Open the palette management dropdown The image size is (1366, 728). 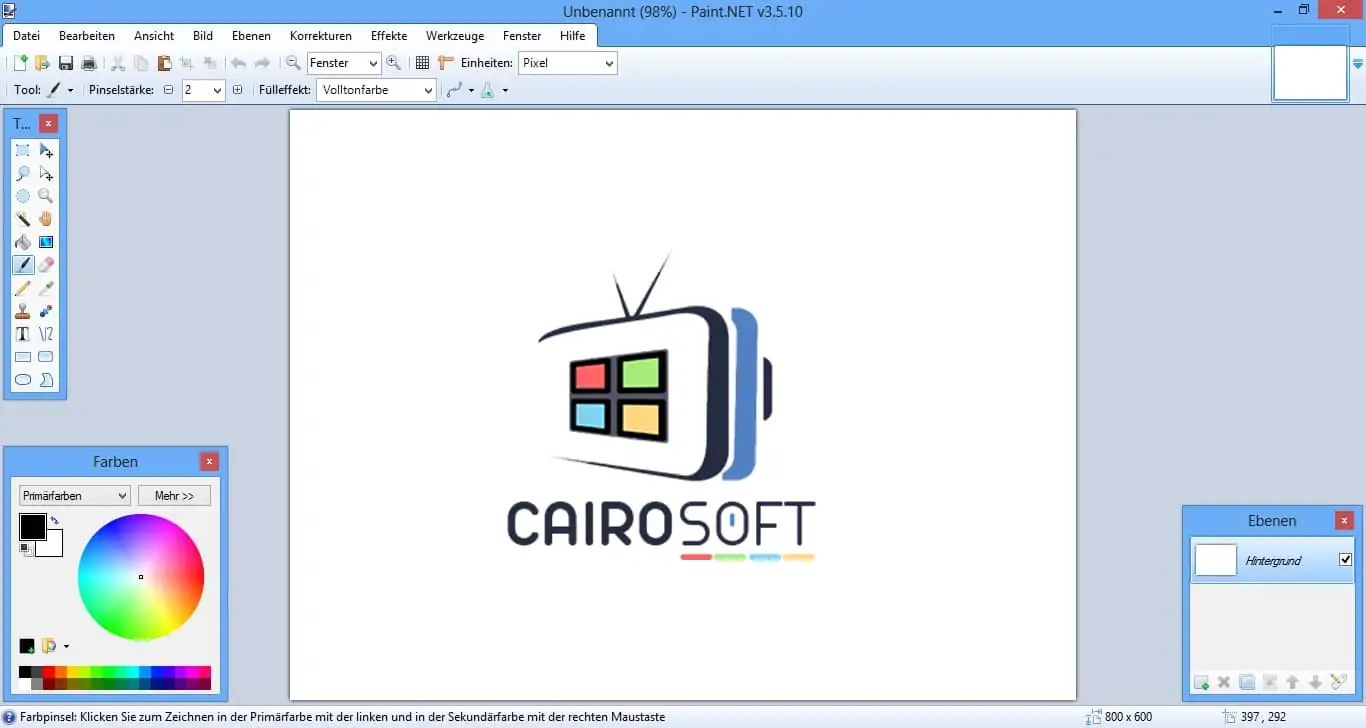66,646
